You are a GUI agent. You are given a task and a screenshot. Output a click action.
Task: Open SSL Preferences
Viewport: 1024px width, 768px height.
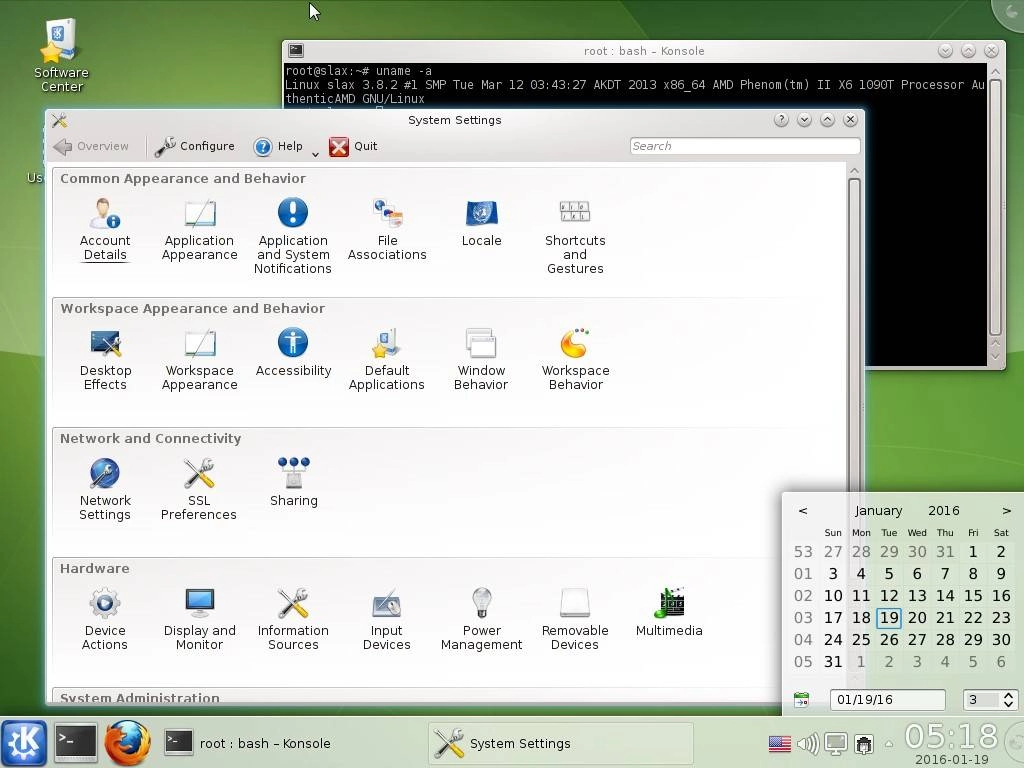click(x=199, y=489)
